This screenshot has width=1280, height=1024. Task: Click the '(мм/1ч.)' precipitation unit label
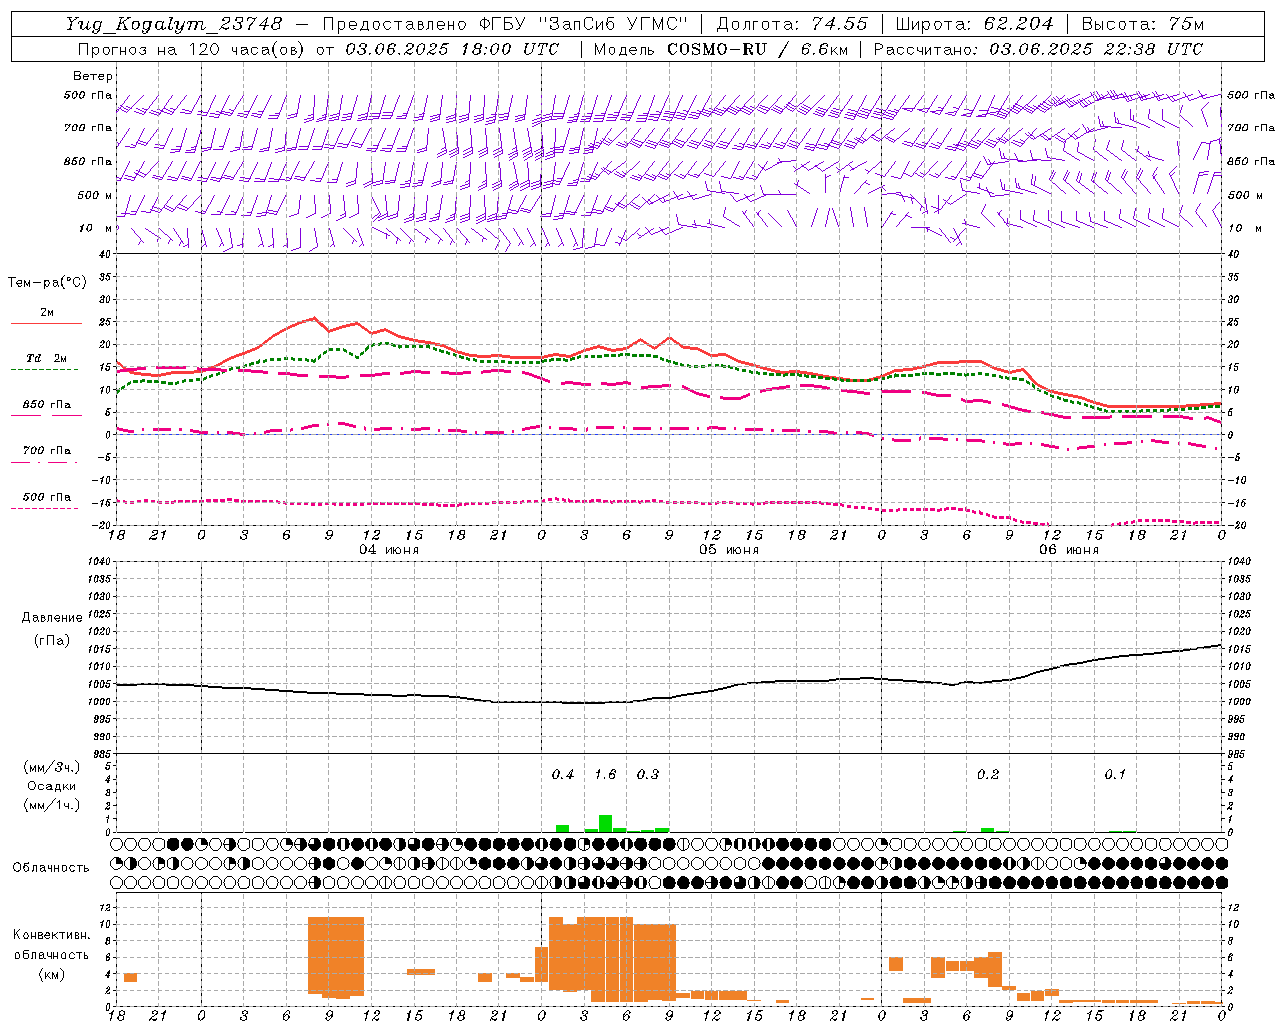coord(52,805)
